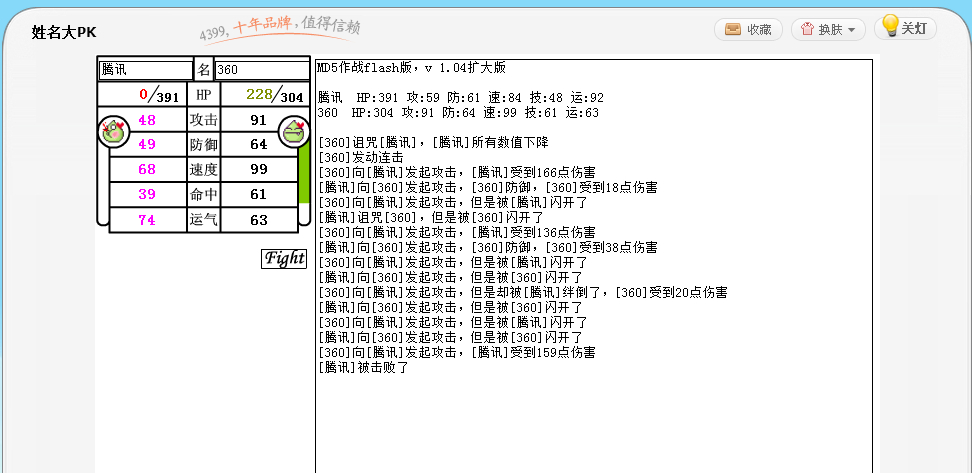
Task: Click the 运气 stat row label
Action: [x=203, y=219]
